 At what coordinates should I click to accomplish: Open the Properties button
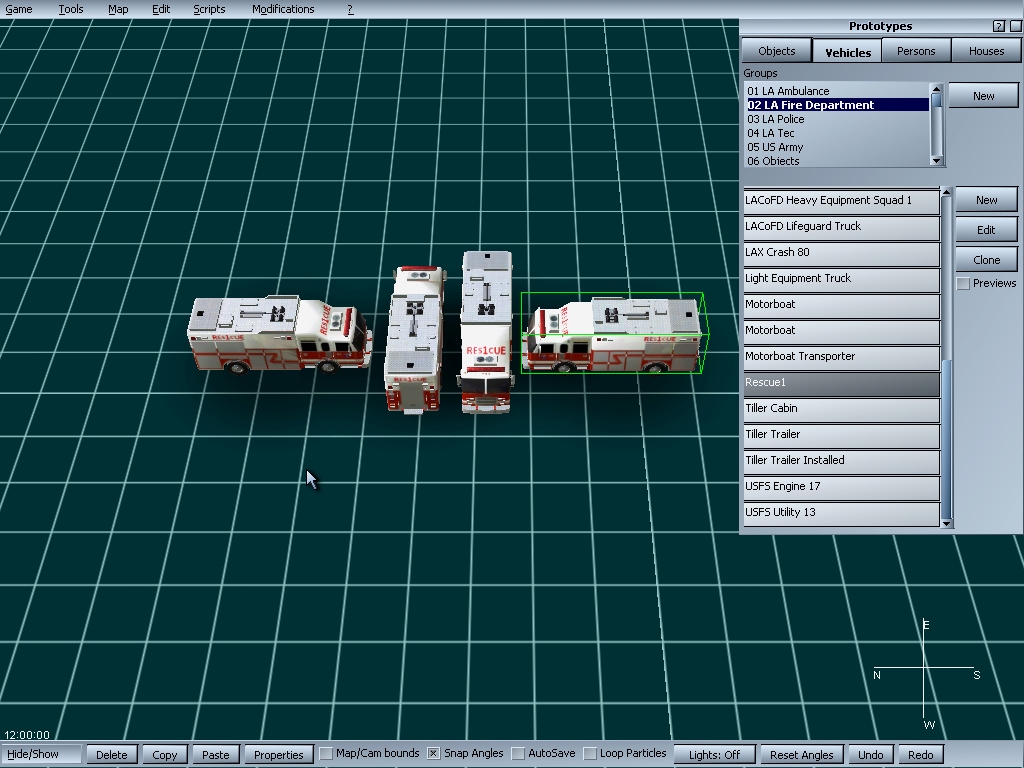coord(278,754)
